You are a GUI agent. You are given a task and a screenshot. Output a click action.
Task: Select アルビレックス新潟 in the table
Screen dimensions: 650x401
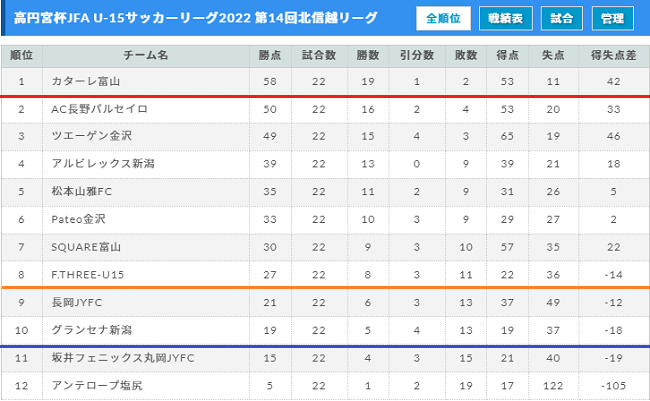coord(103,164)
